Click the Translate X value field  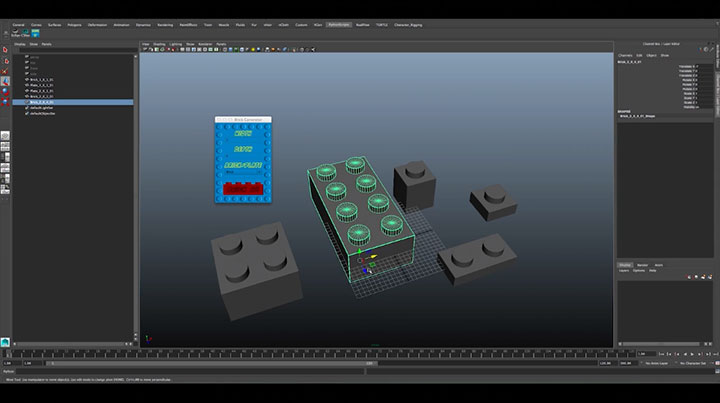tap(705, 67)
